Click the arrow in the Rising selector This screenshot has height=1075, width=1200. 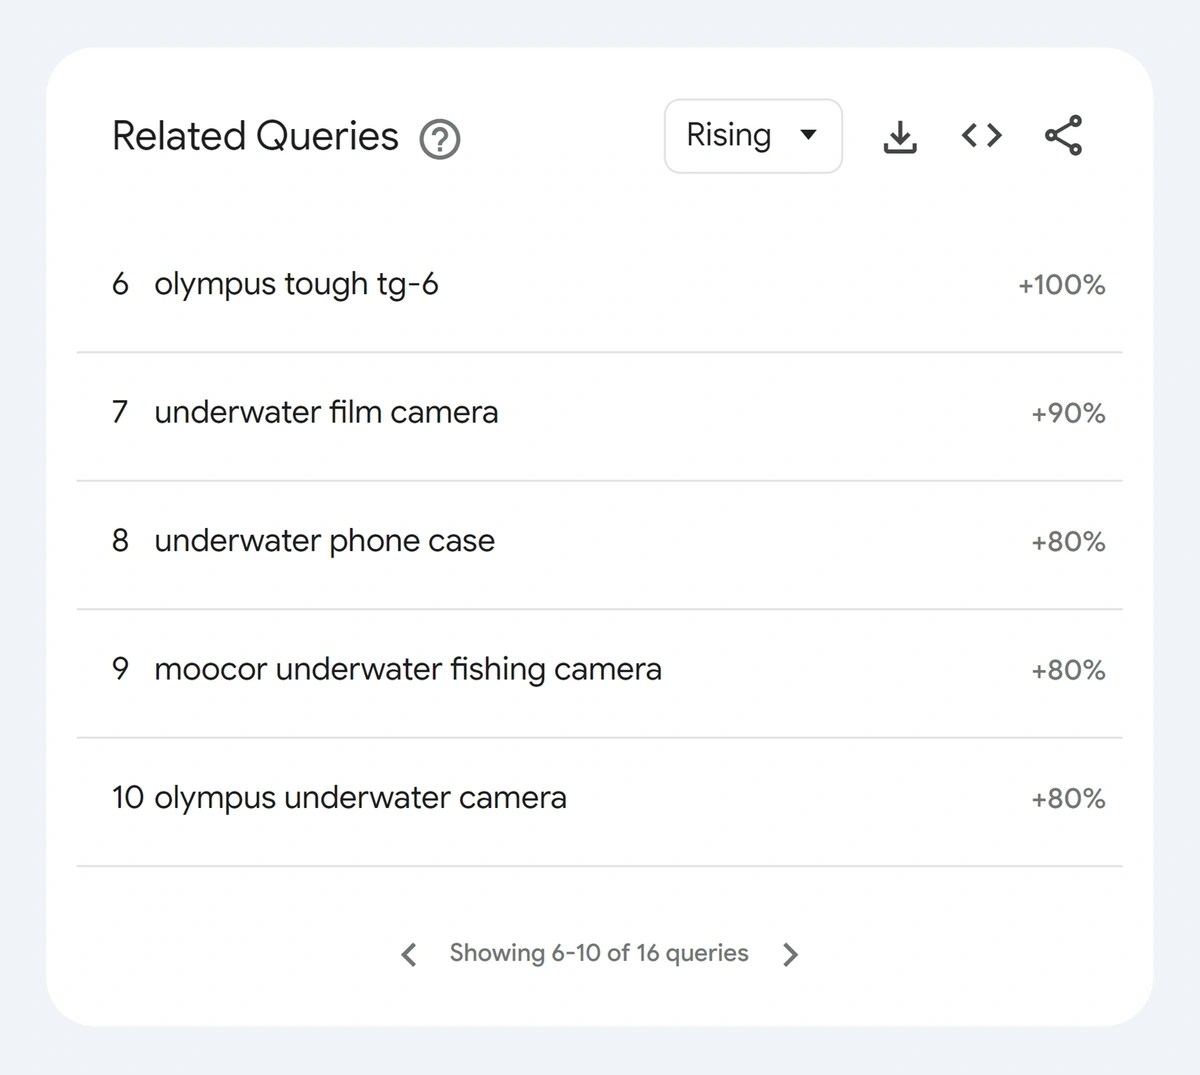(x=809, y=135)
